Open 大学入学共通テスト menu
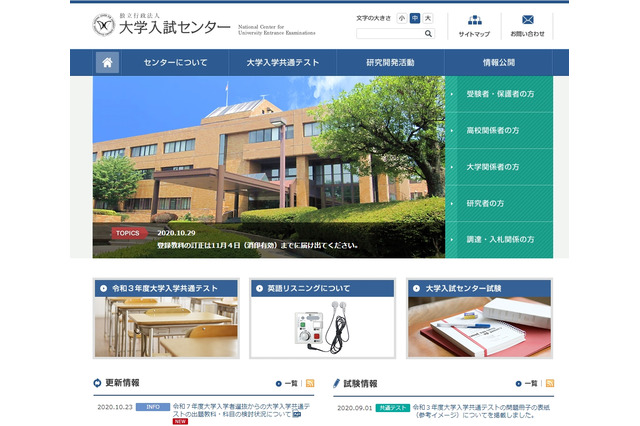 (x=282, y=62)
